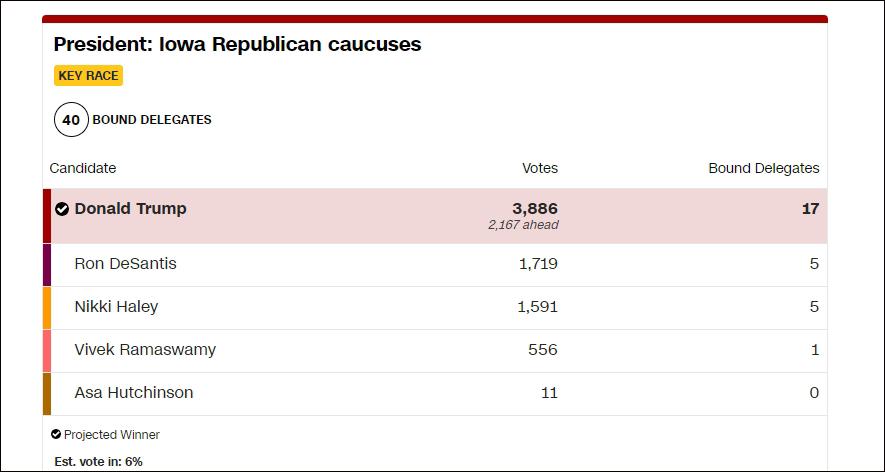The width and height of the screenshot is (885, 472).
Task: Click the checkmark icon beside Donald Trump
Action: click(62, 209)
